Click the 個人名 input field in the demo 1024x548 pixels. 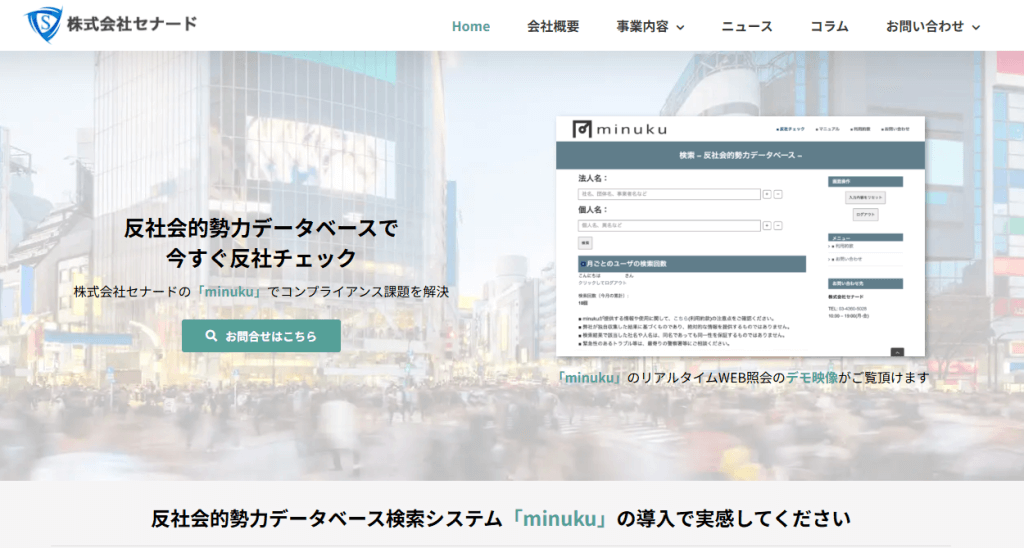click(x=669, y=226)
